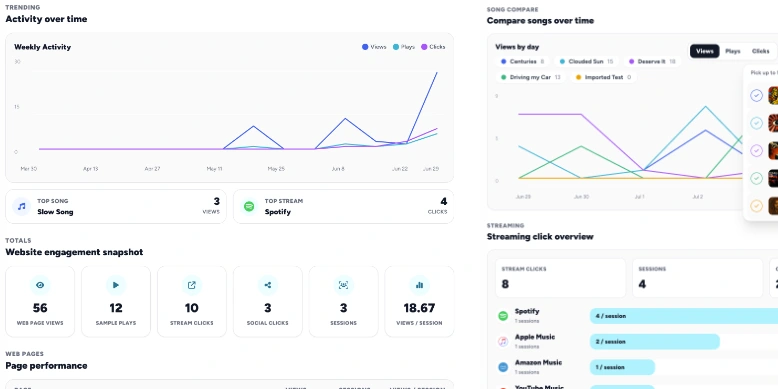Click the Amazon Music label in streaming list
This screenshot has width=778, height=389.
click(538, 363)
